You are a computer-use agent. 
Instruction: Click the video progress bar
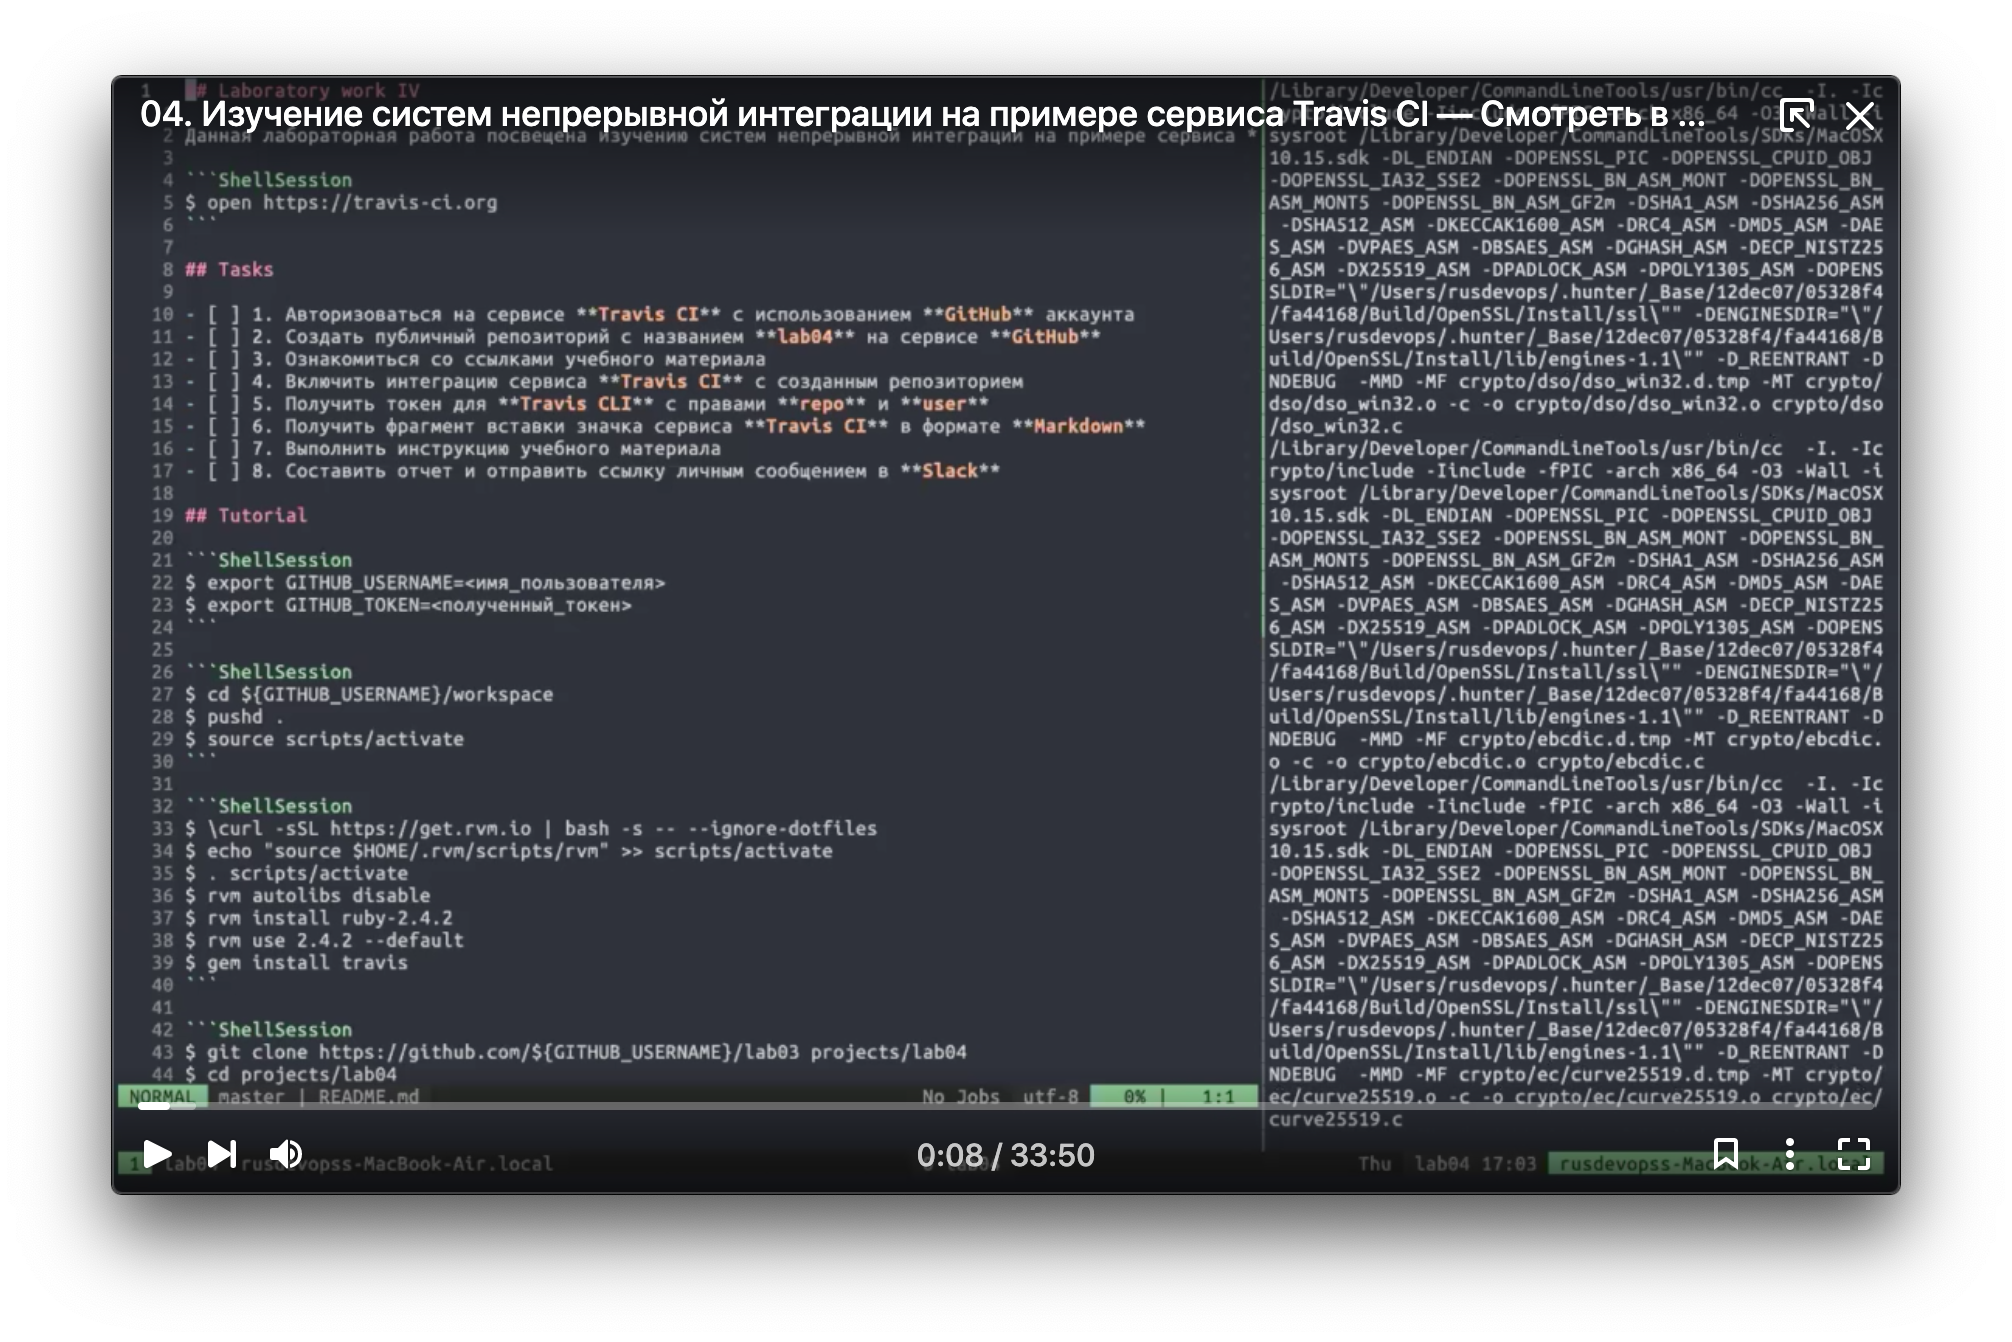click(1005, 1106)
